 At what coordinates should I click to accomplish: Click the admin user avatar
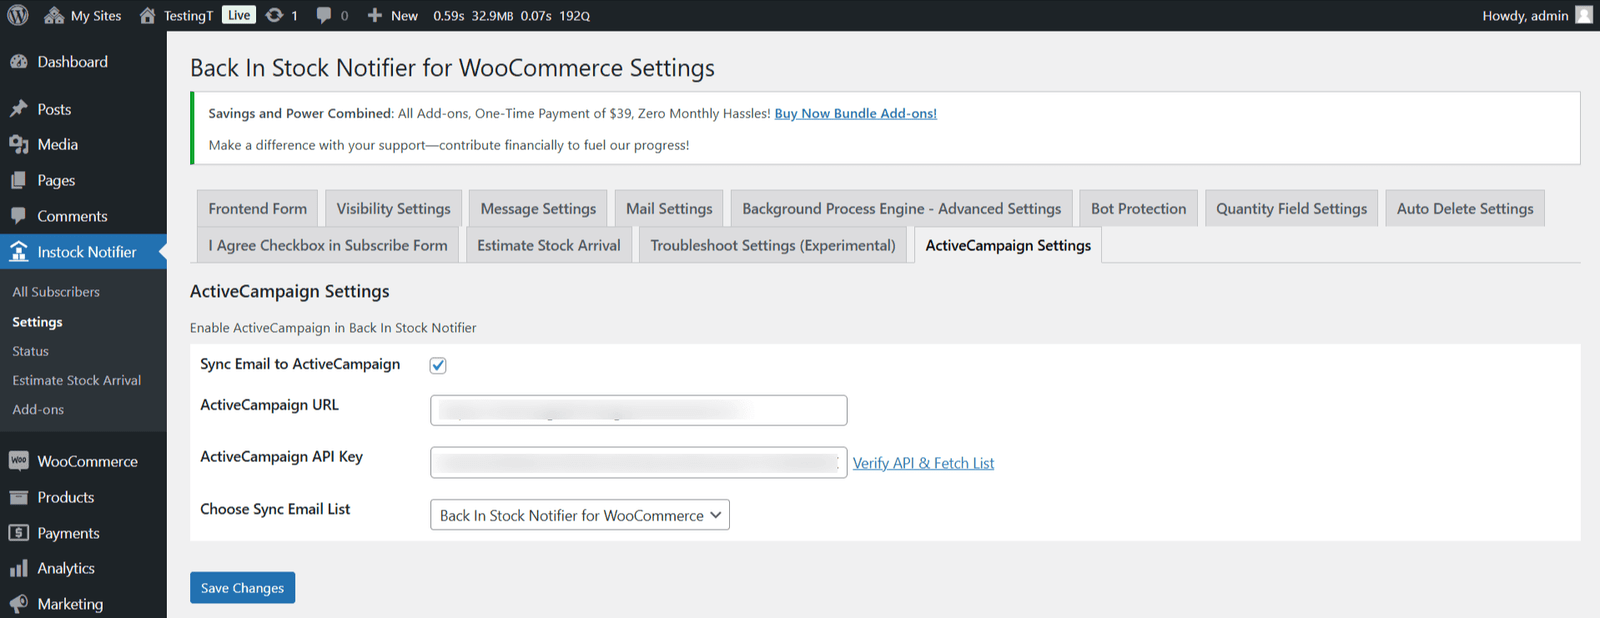(1583, 15)
